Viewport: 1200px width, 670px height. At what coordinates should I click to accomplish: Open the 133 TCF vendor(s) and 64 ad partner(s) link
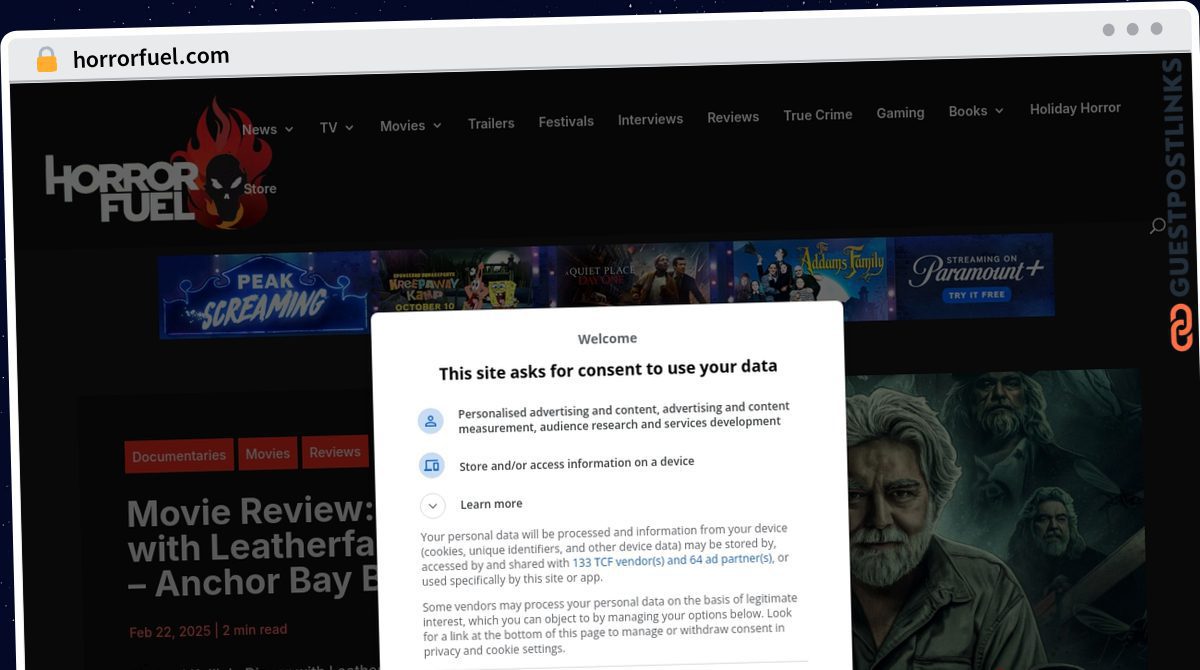tap(672, 560)
